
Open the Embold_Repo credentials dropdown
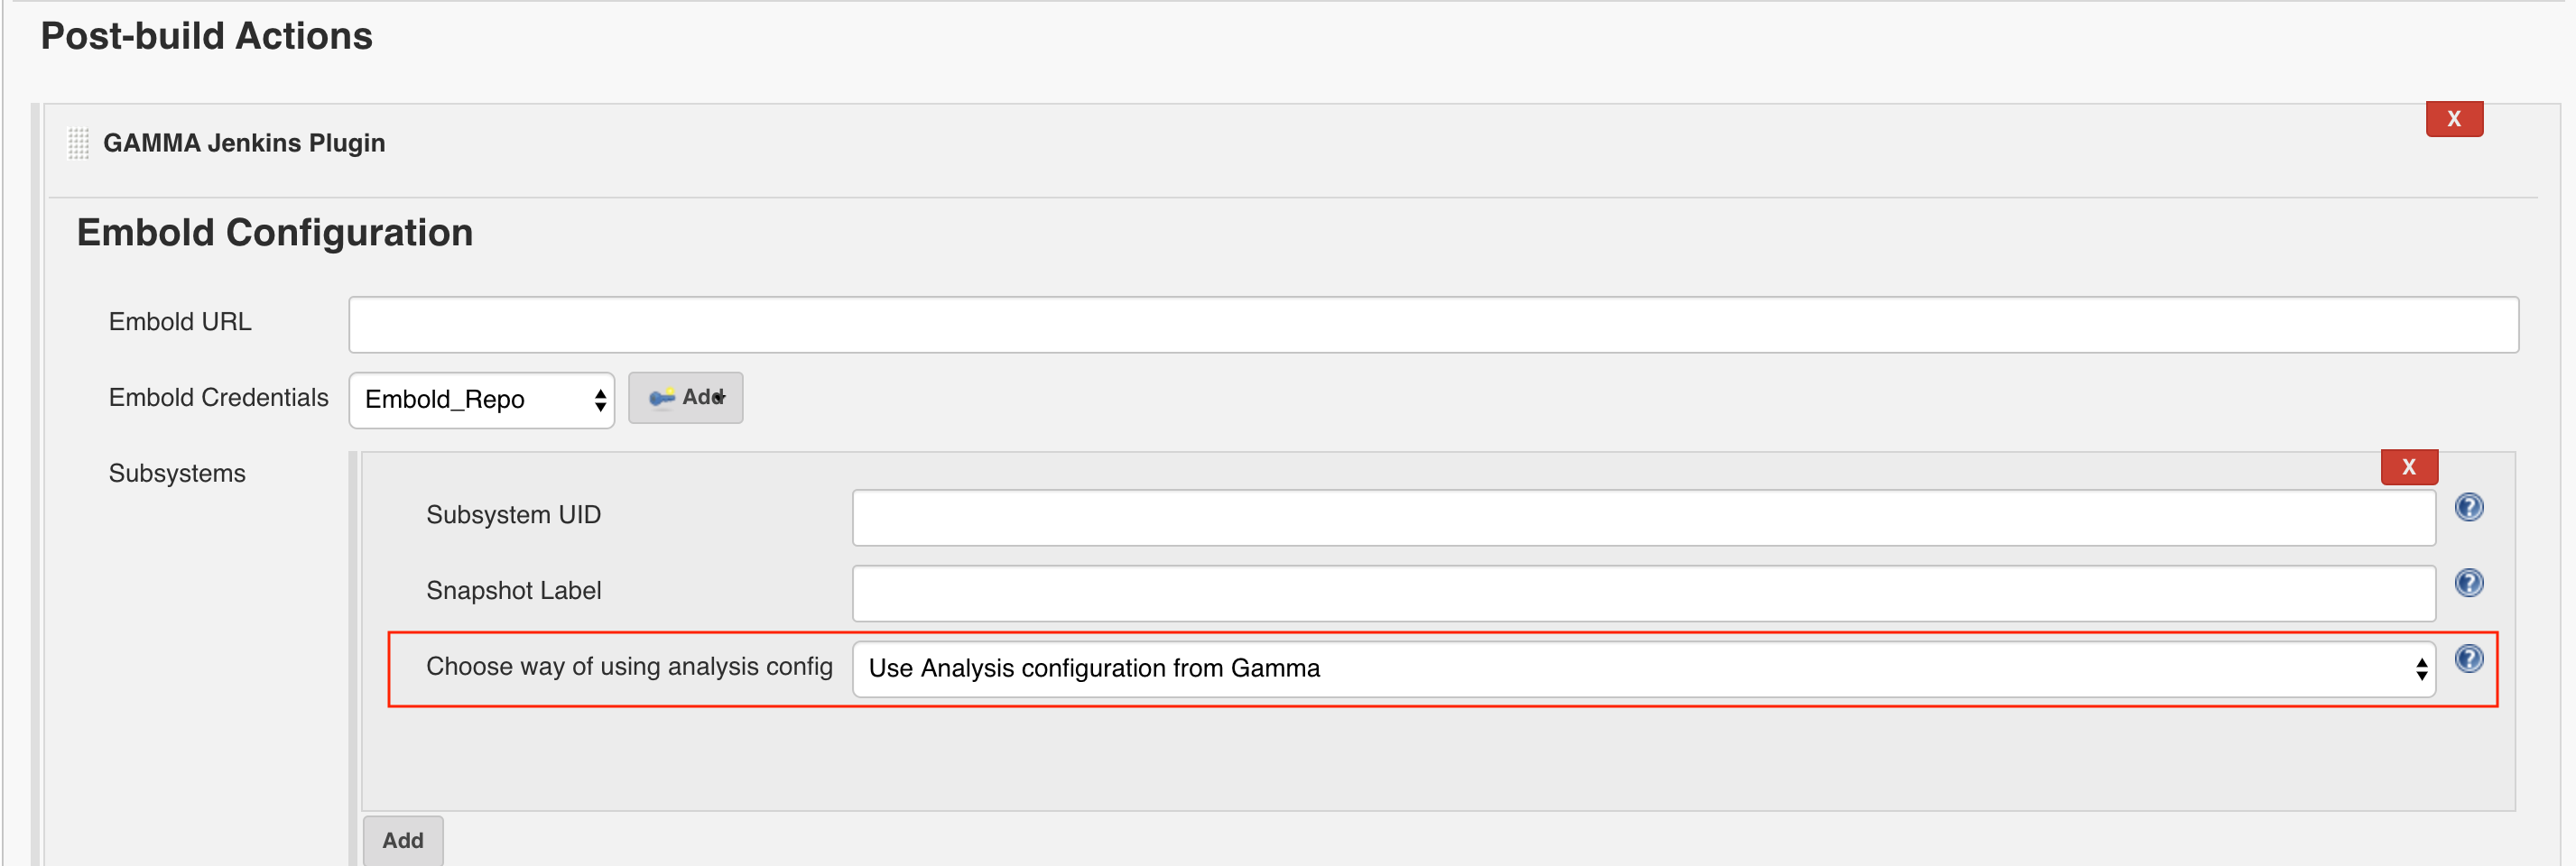pos(481,400)
